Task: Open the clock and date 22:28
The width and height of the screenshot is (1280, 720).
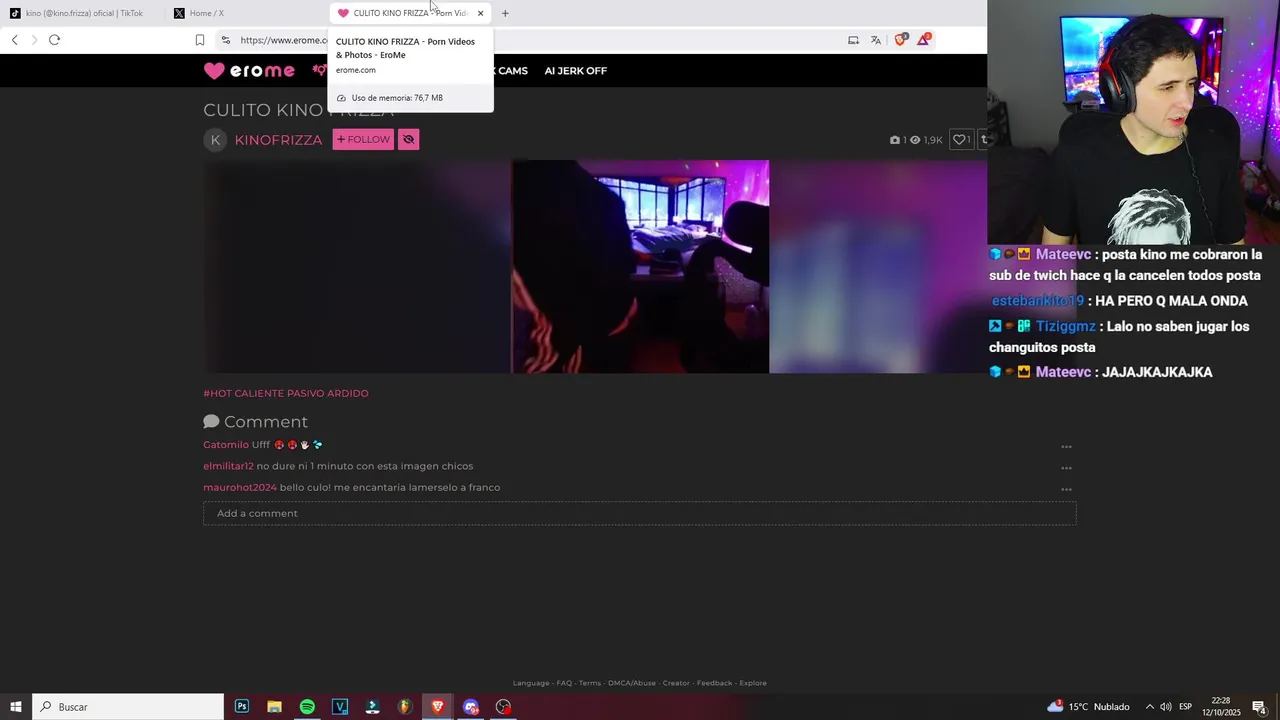Action: point(1221,707)
